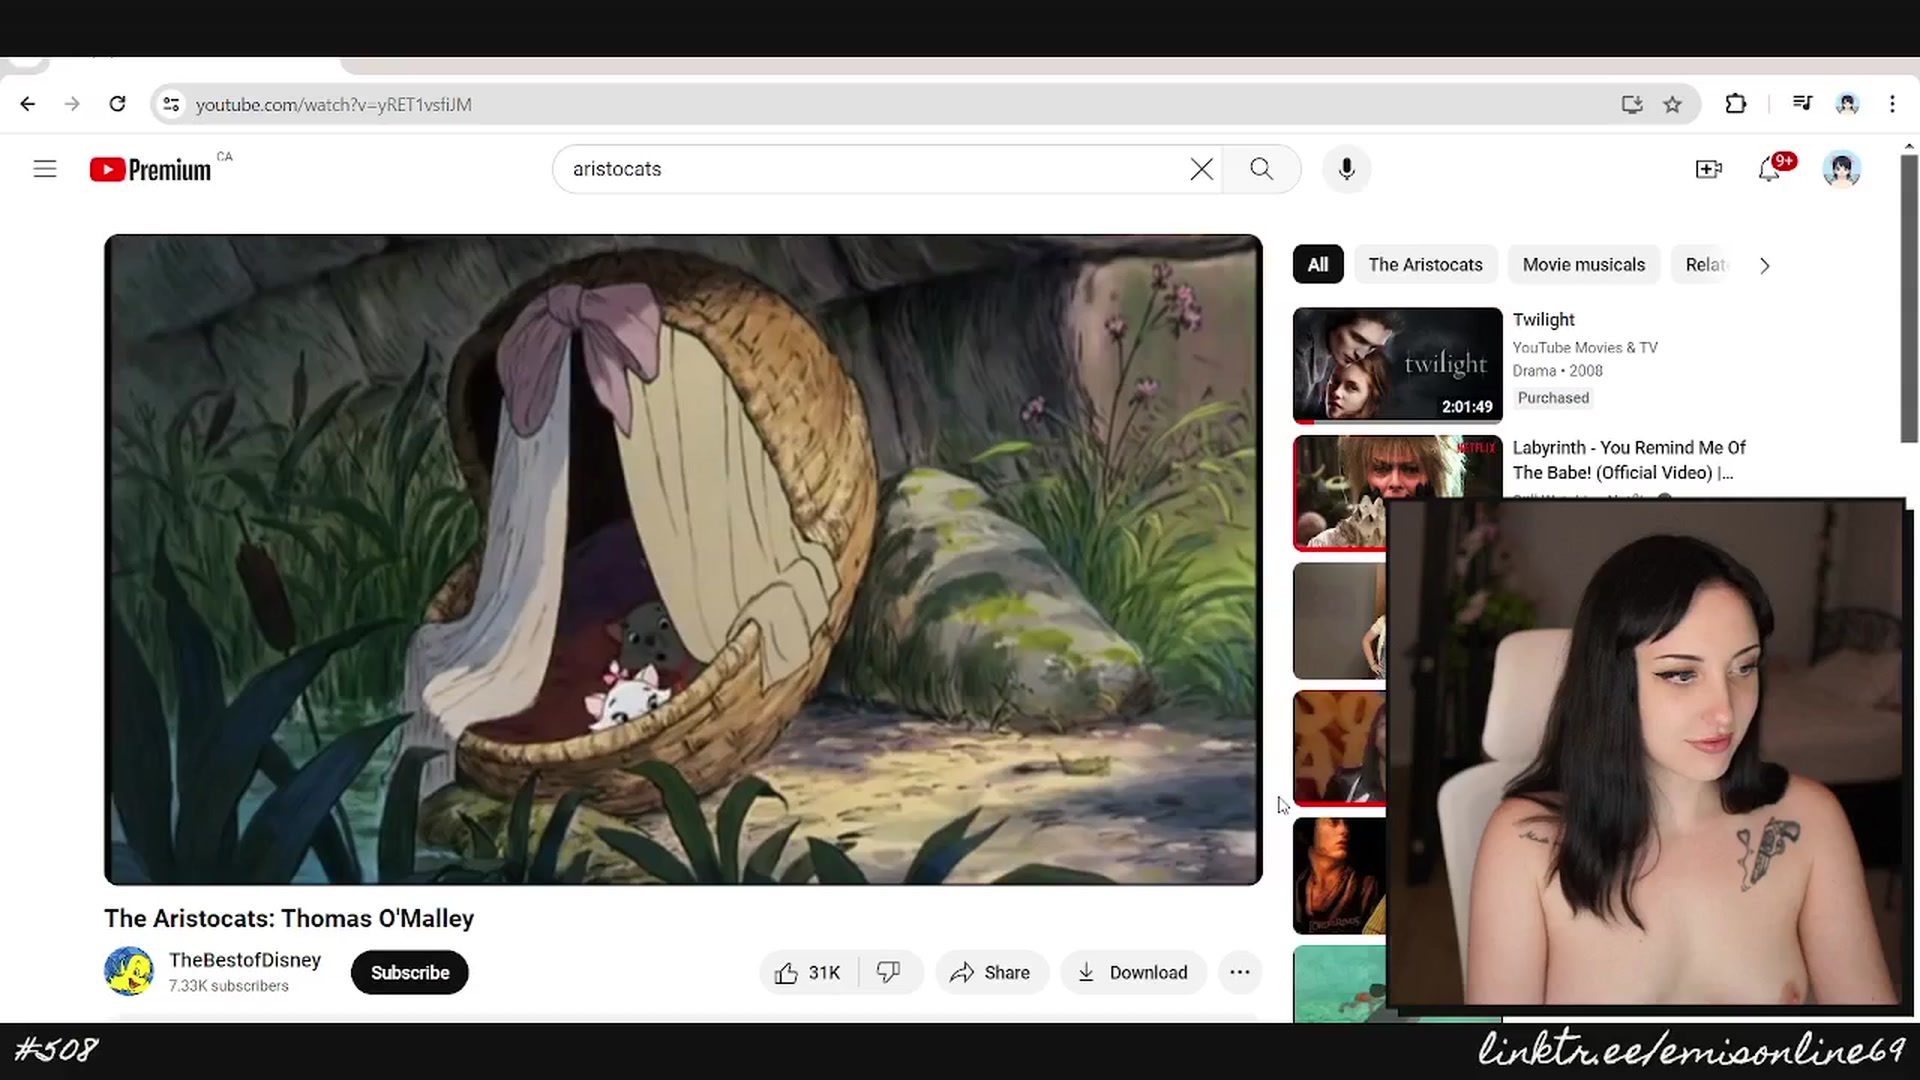Viewport: 1920px width, 1080px height.
Task: Click the Aristocats video player
Action: (683, 560)
